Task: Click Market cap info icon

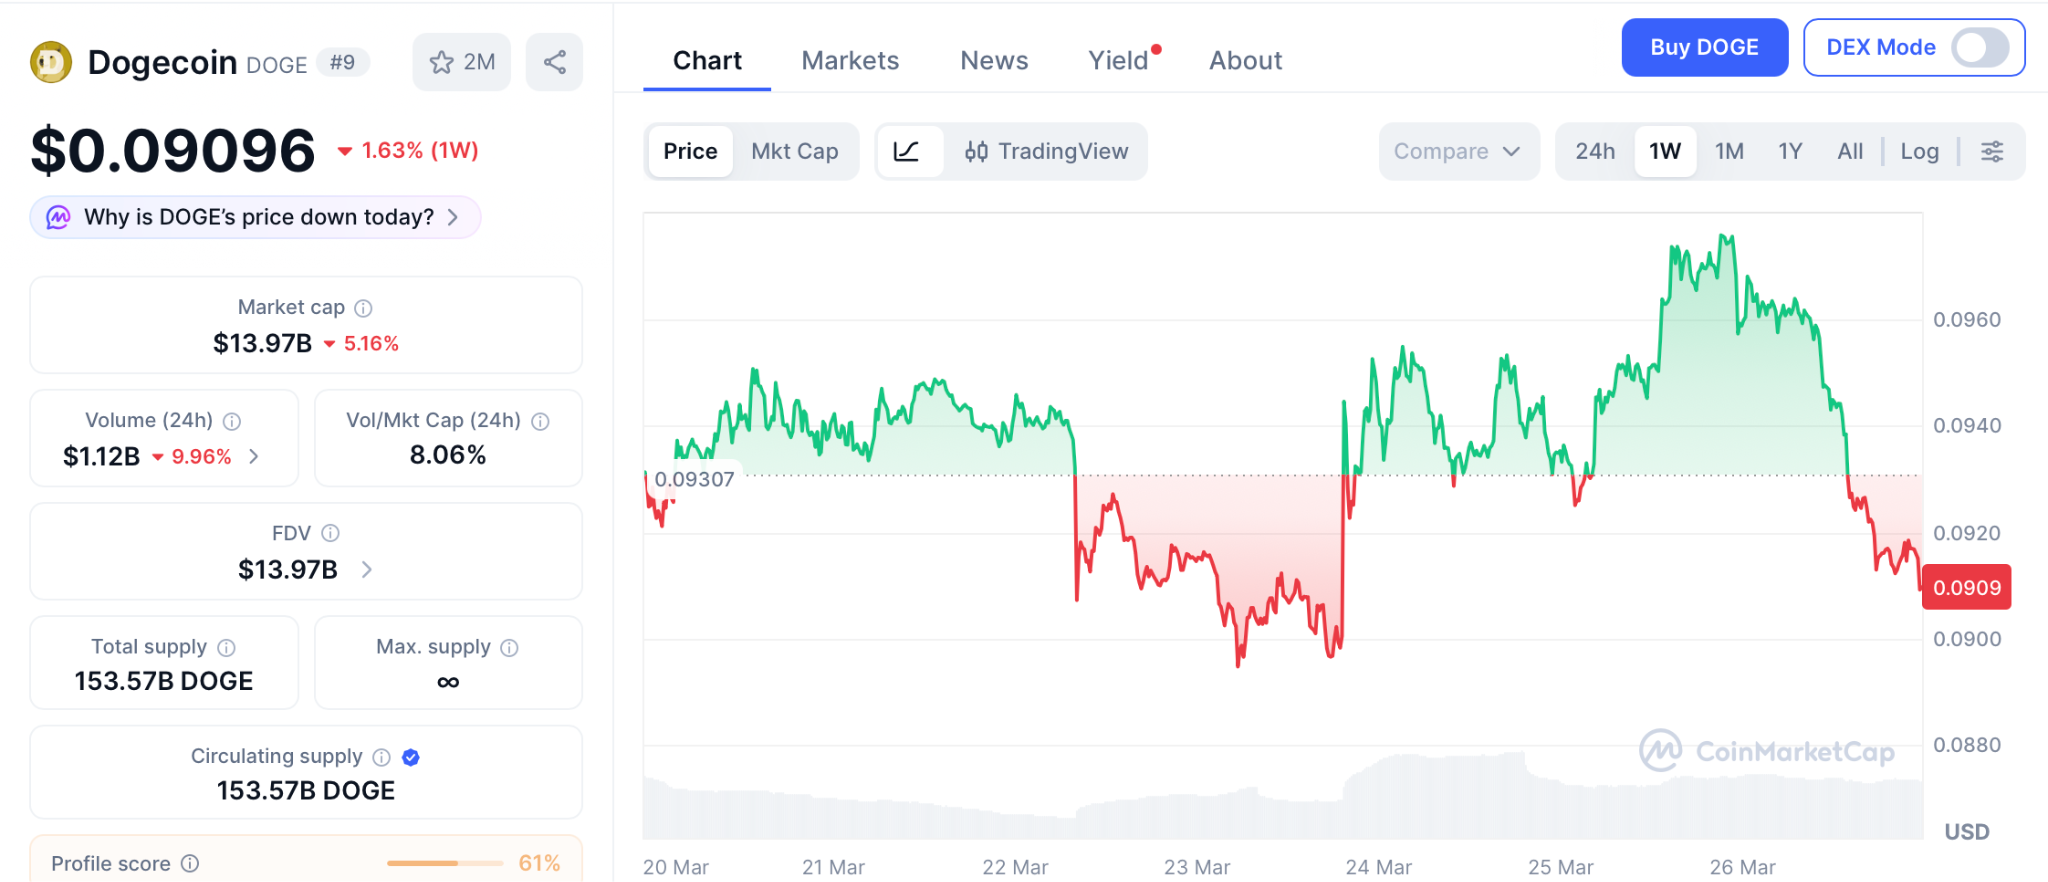Action: (x=364, y=308)
